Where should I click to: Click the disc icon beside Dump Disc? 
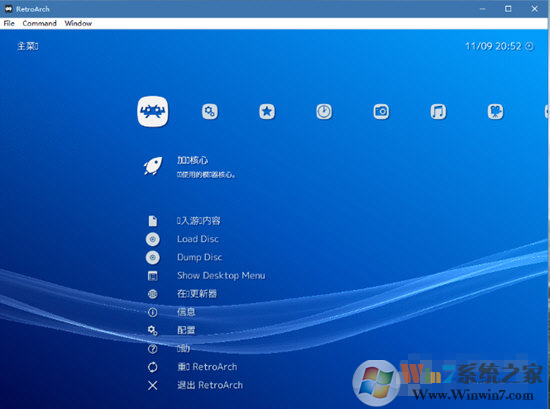point(153,257)
